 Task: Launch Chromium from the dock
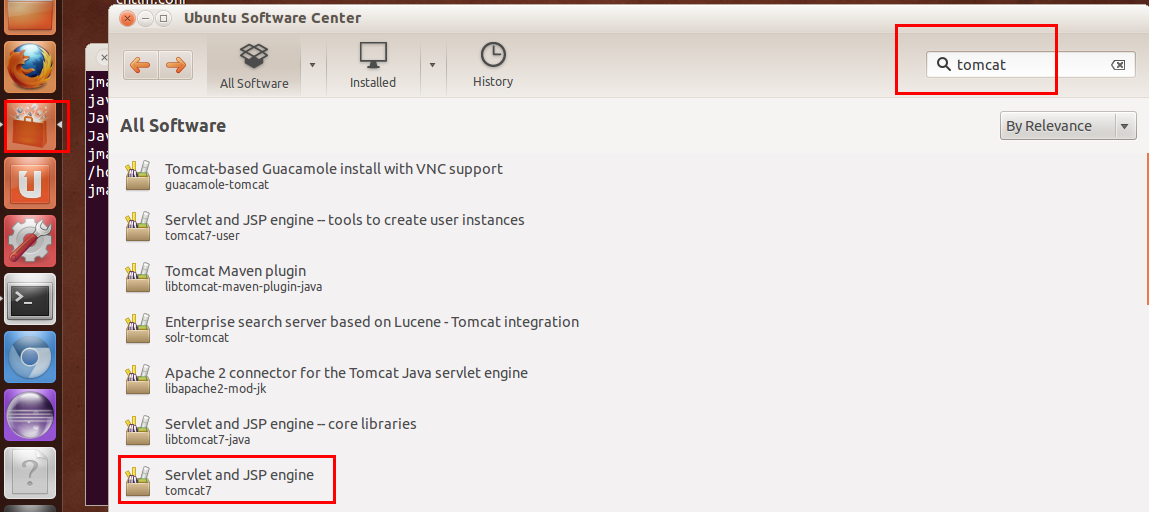[x=31, y=357]
